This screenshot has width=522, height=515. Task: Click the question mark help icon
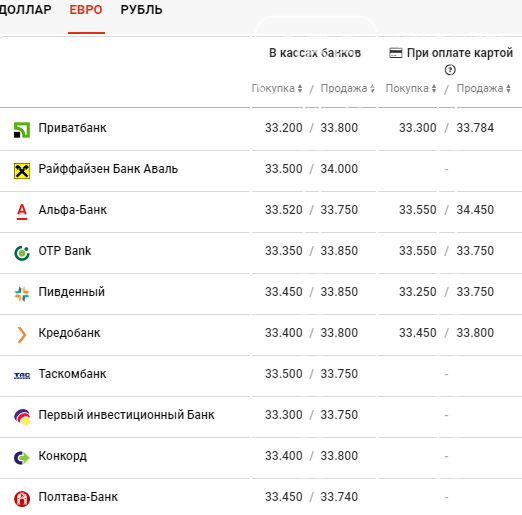(450, 70)
